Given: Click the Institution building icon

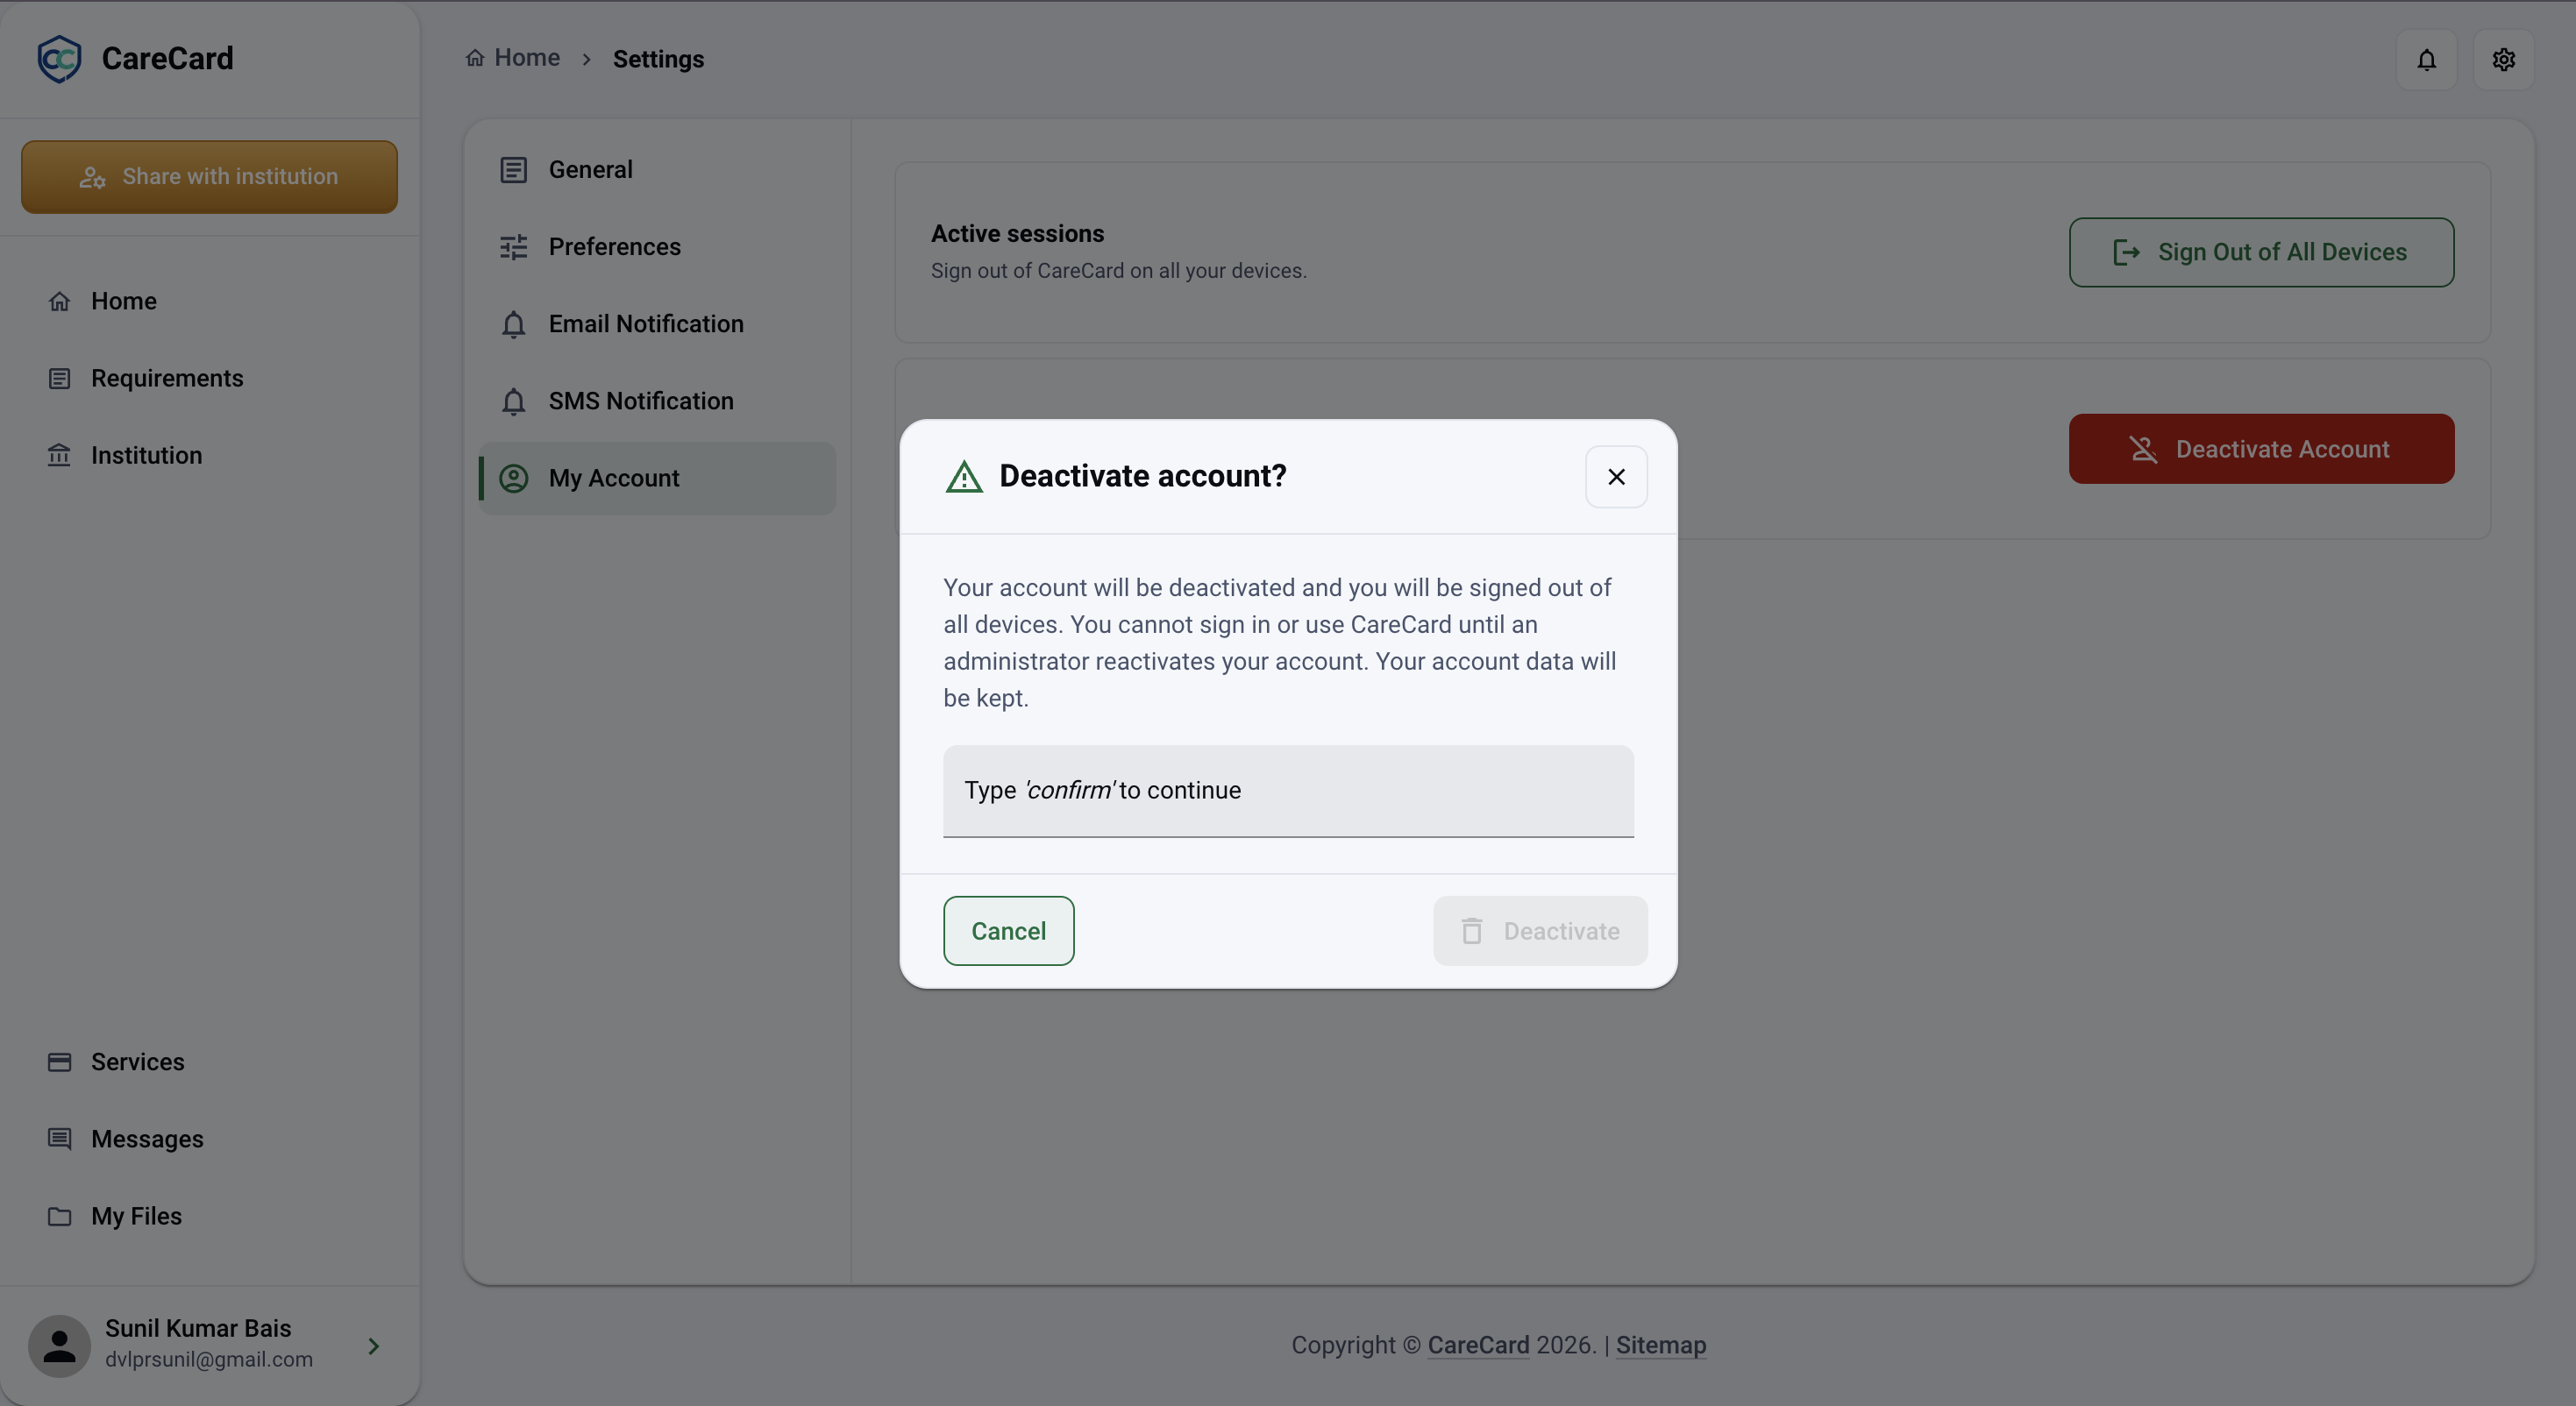Looking at the screenshot, I should tap(59, 455).
